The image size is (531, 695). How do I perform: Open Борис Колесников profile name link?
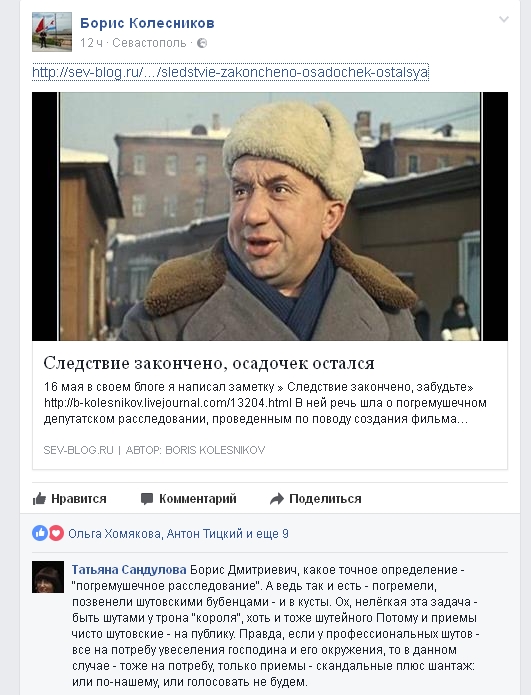147,23
